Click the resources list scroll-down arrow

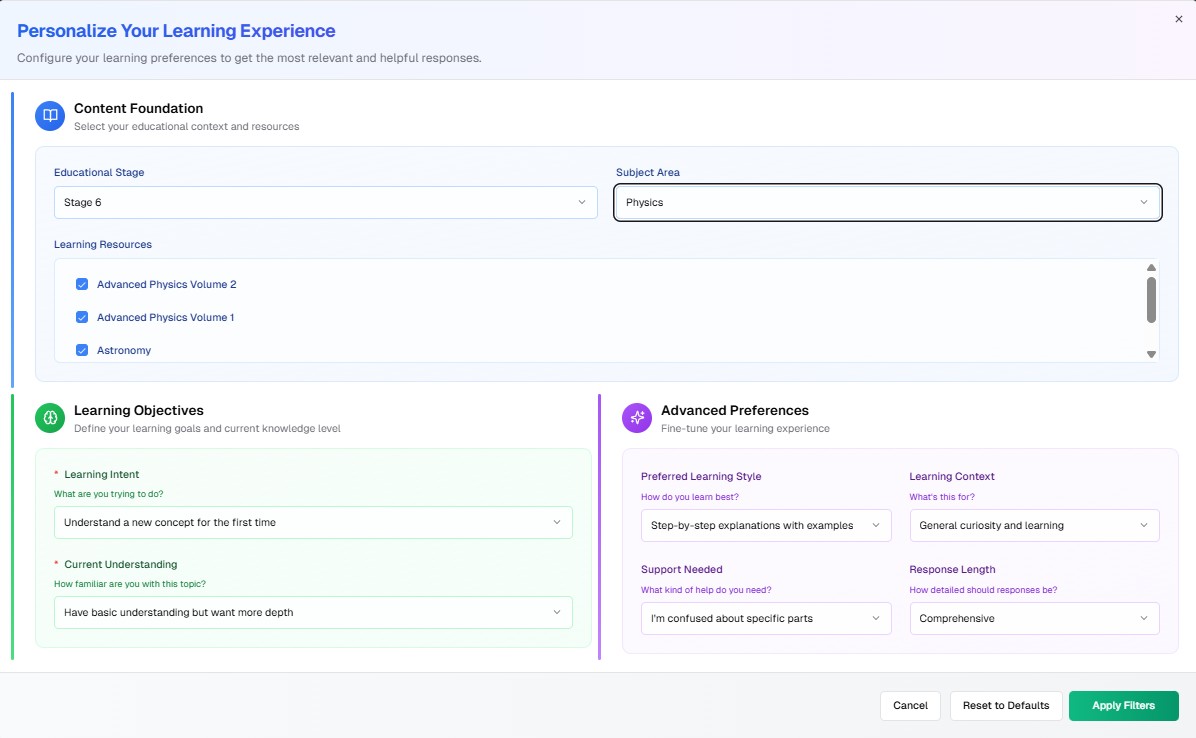[1151, 354]
